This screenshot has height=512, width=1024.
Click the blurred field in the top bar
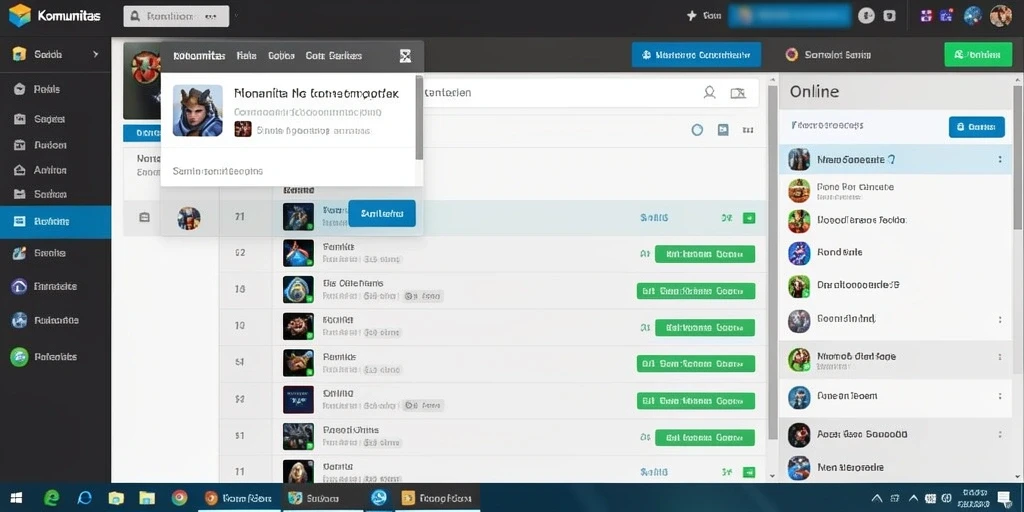click(x=790, y=16)
